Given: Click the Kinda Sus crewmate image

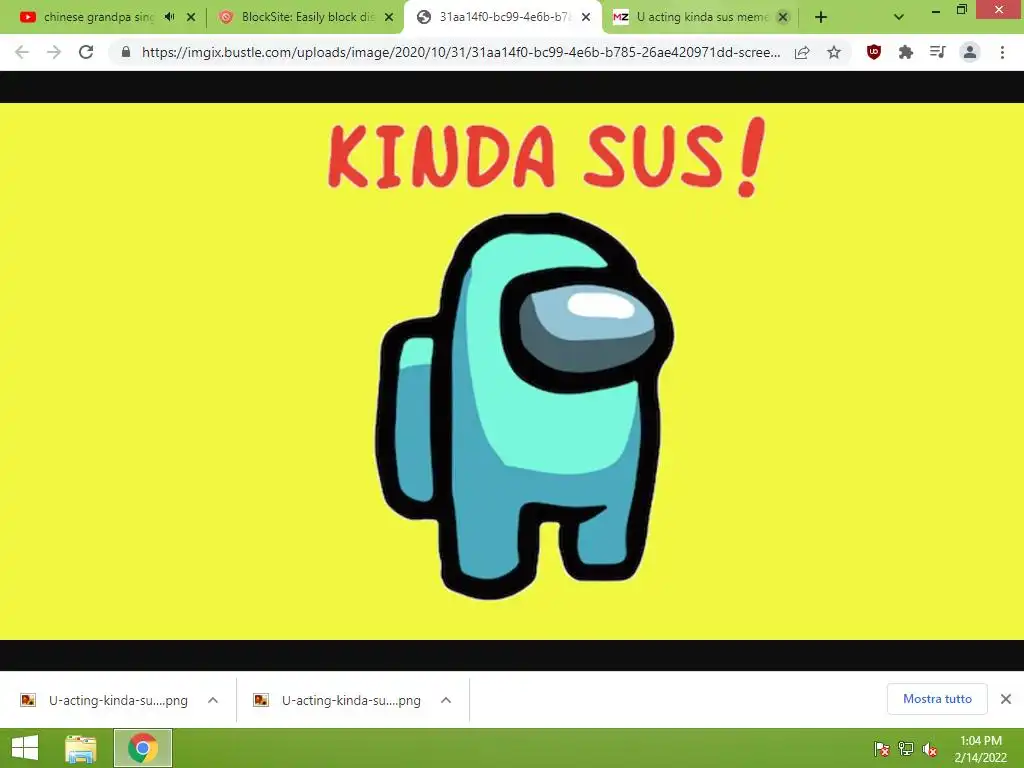Looking at the screenshot, I should tap(512, 371).
